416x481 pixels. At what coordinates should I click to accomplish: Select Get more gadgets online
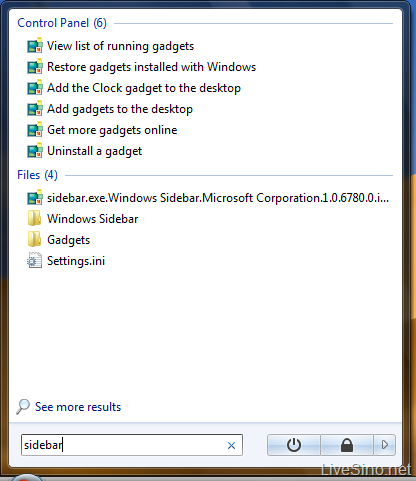click(112, 130)
